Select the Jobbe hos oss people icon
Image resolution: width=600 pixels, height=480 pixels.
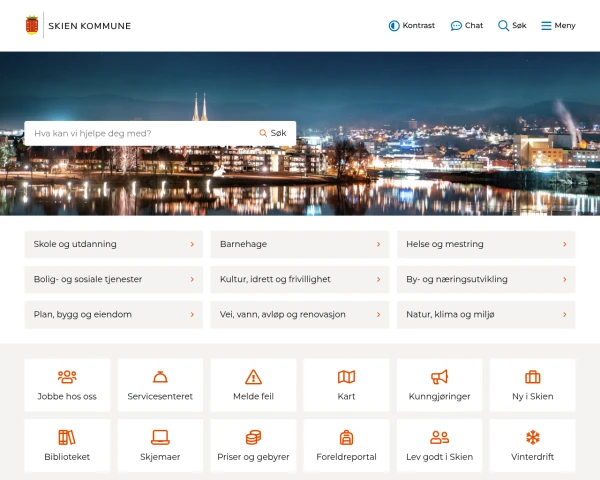tap(67, 377)
